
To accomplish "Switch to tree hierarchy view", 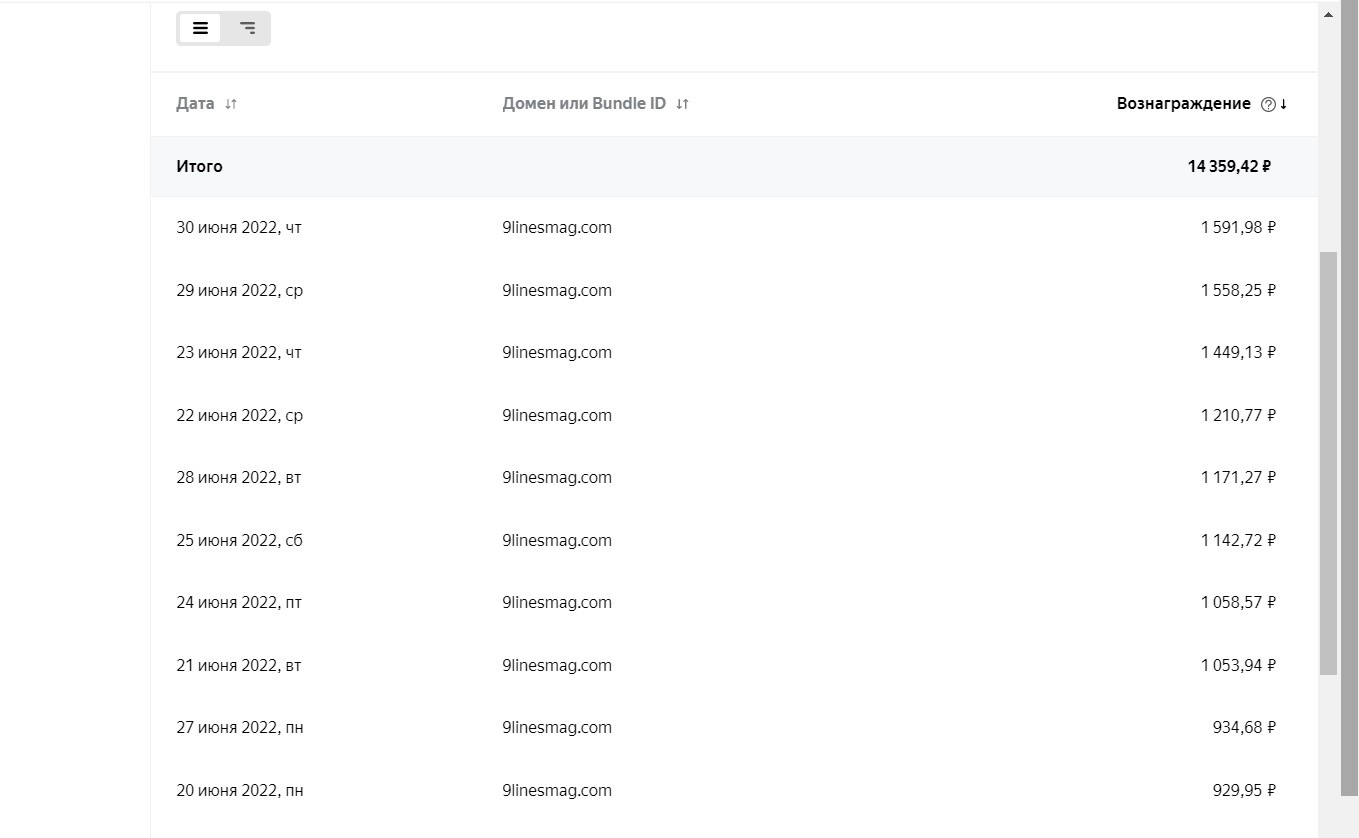I will [247, 28].
